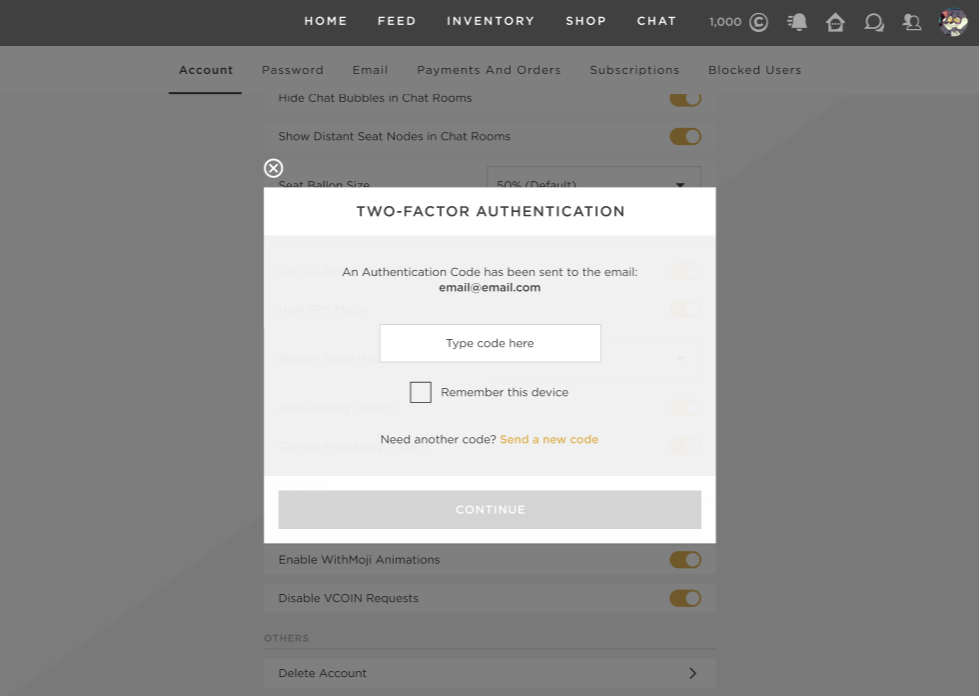Click the authentication code input field
The height and width of the screenshot is (696, 979).
coord(490,343)
